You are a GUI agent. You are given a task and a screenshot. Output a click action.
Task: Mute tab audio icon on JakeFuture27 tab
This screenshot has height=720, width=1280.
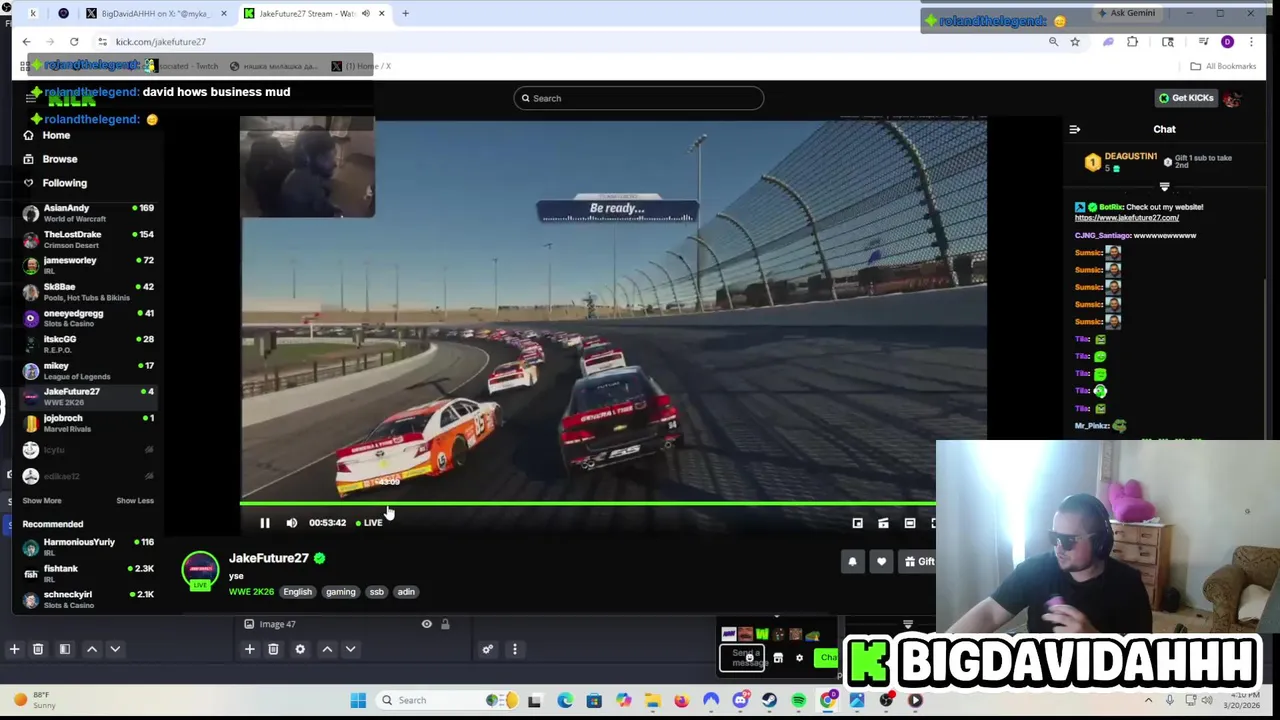pos(365,14)
